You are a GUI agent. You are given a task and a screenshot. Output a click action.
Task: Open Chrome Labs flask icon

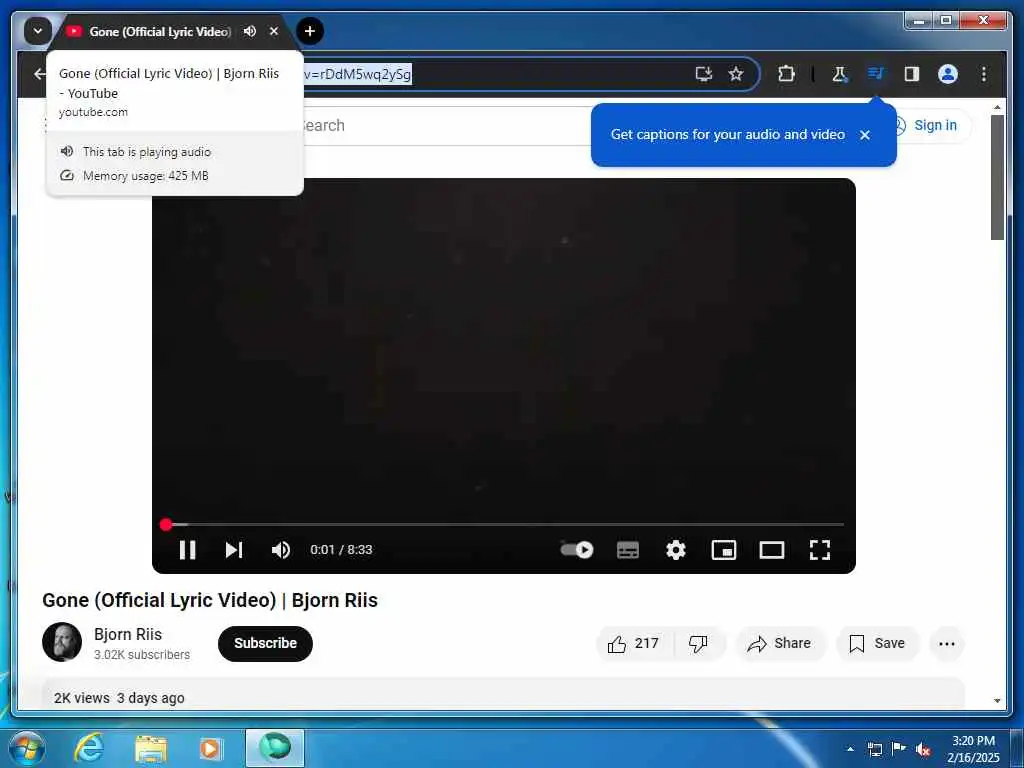(x=840, y=74)
